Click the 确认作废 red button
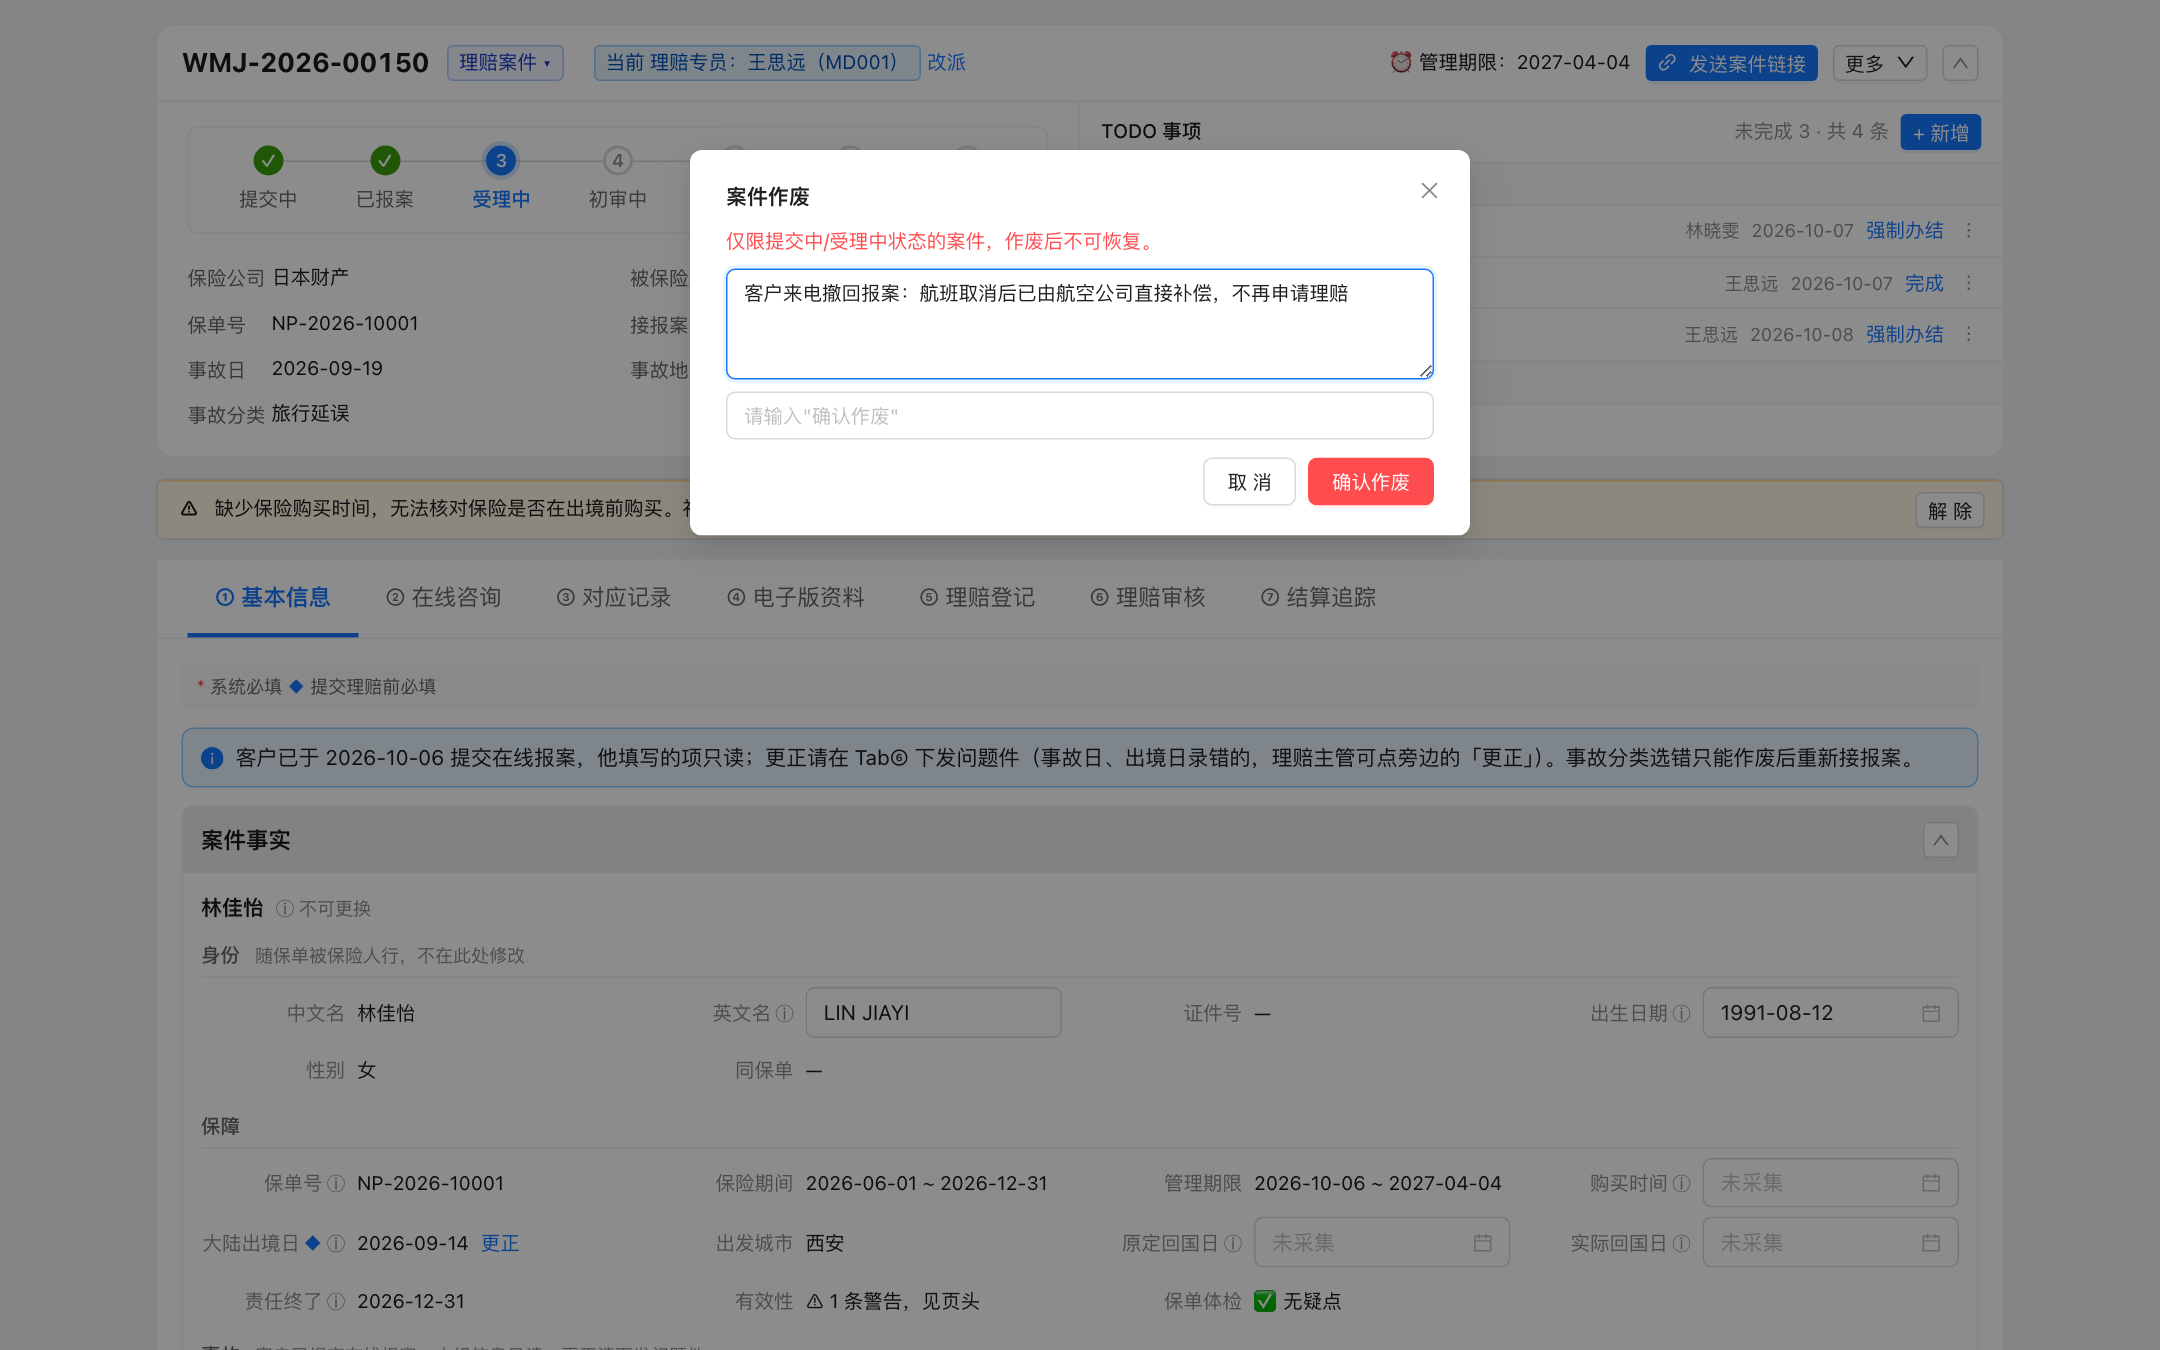This screenshot has height=1350, width=2160. pos(1370,482)
